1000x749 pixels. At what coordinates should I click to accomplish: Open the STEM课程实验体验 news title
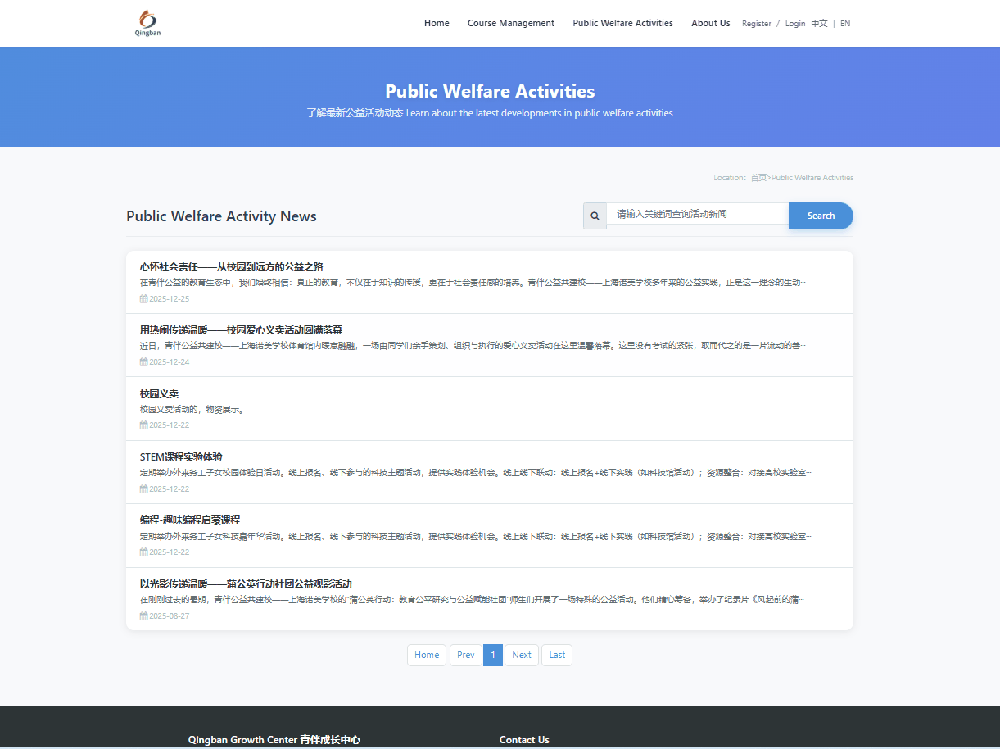tap(181, 457)
